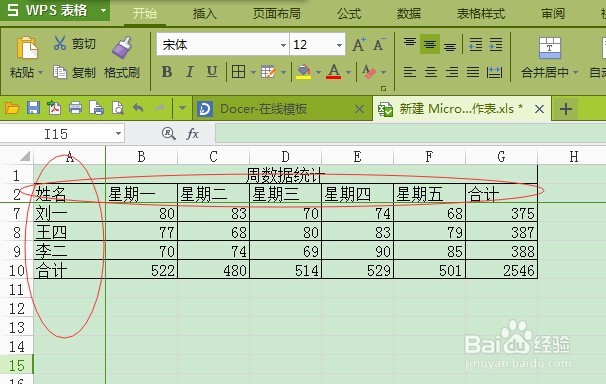Click the formula bar input field
606x384 pixels.
[x=410, y=134]
